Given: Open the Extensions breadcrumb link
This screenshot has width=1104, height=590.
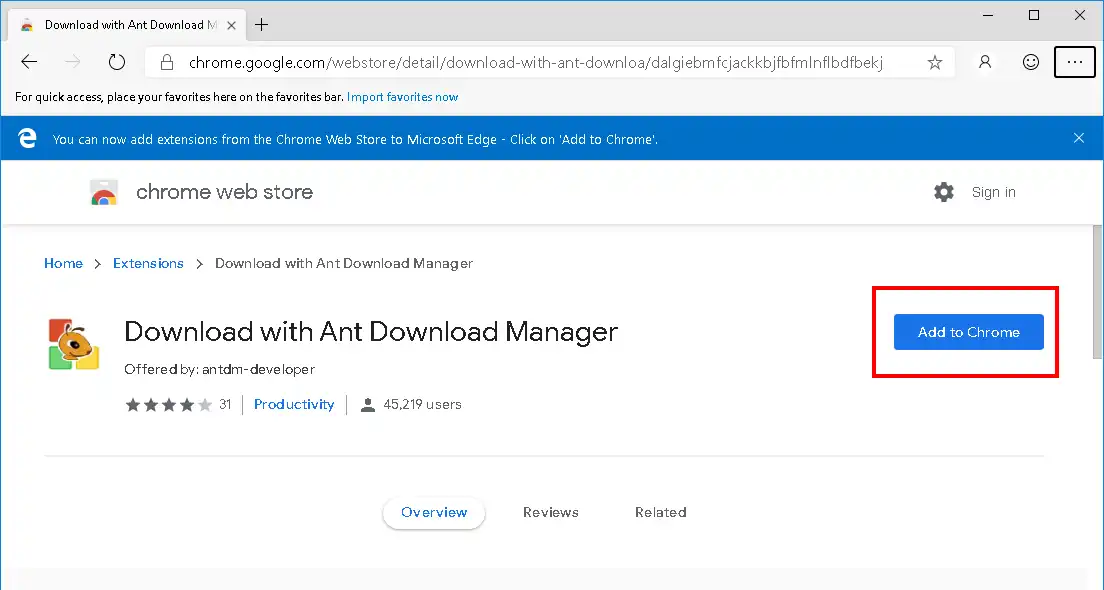Looking at the screenshot, I should click(149, 263).
